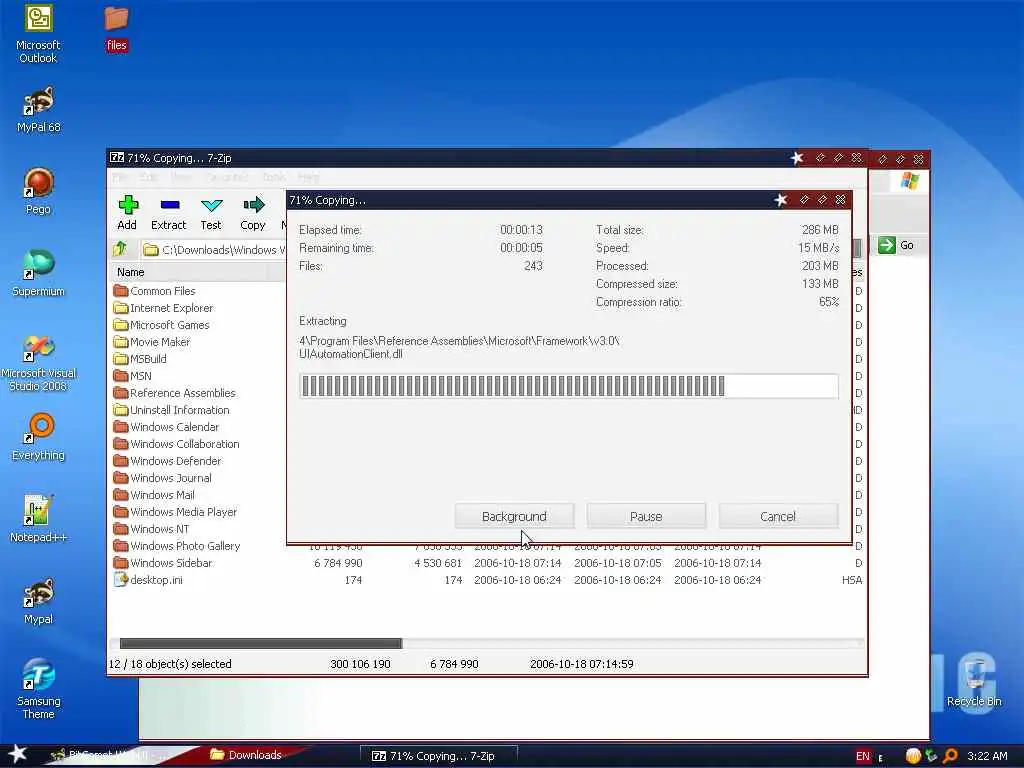Select the Windows Sidebar row
The width and height of the screenshot is (1024, 768).
487,562
